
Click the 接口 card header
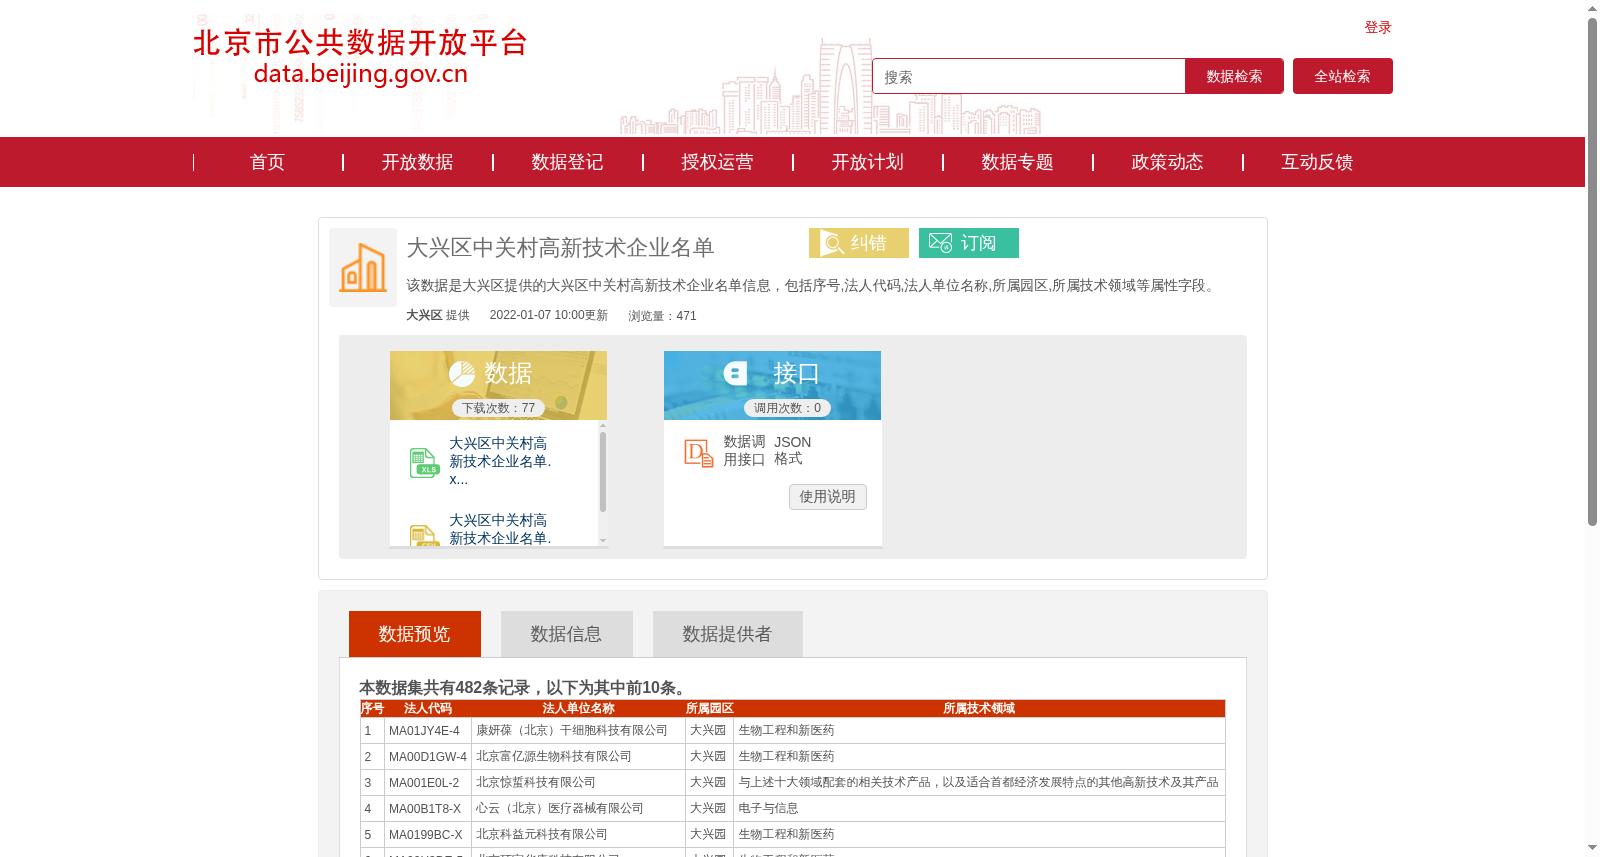(772, 385)
